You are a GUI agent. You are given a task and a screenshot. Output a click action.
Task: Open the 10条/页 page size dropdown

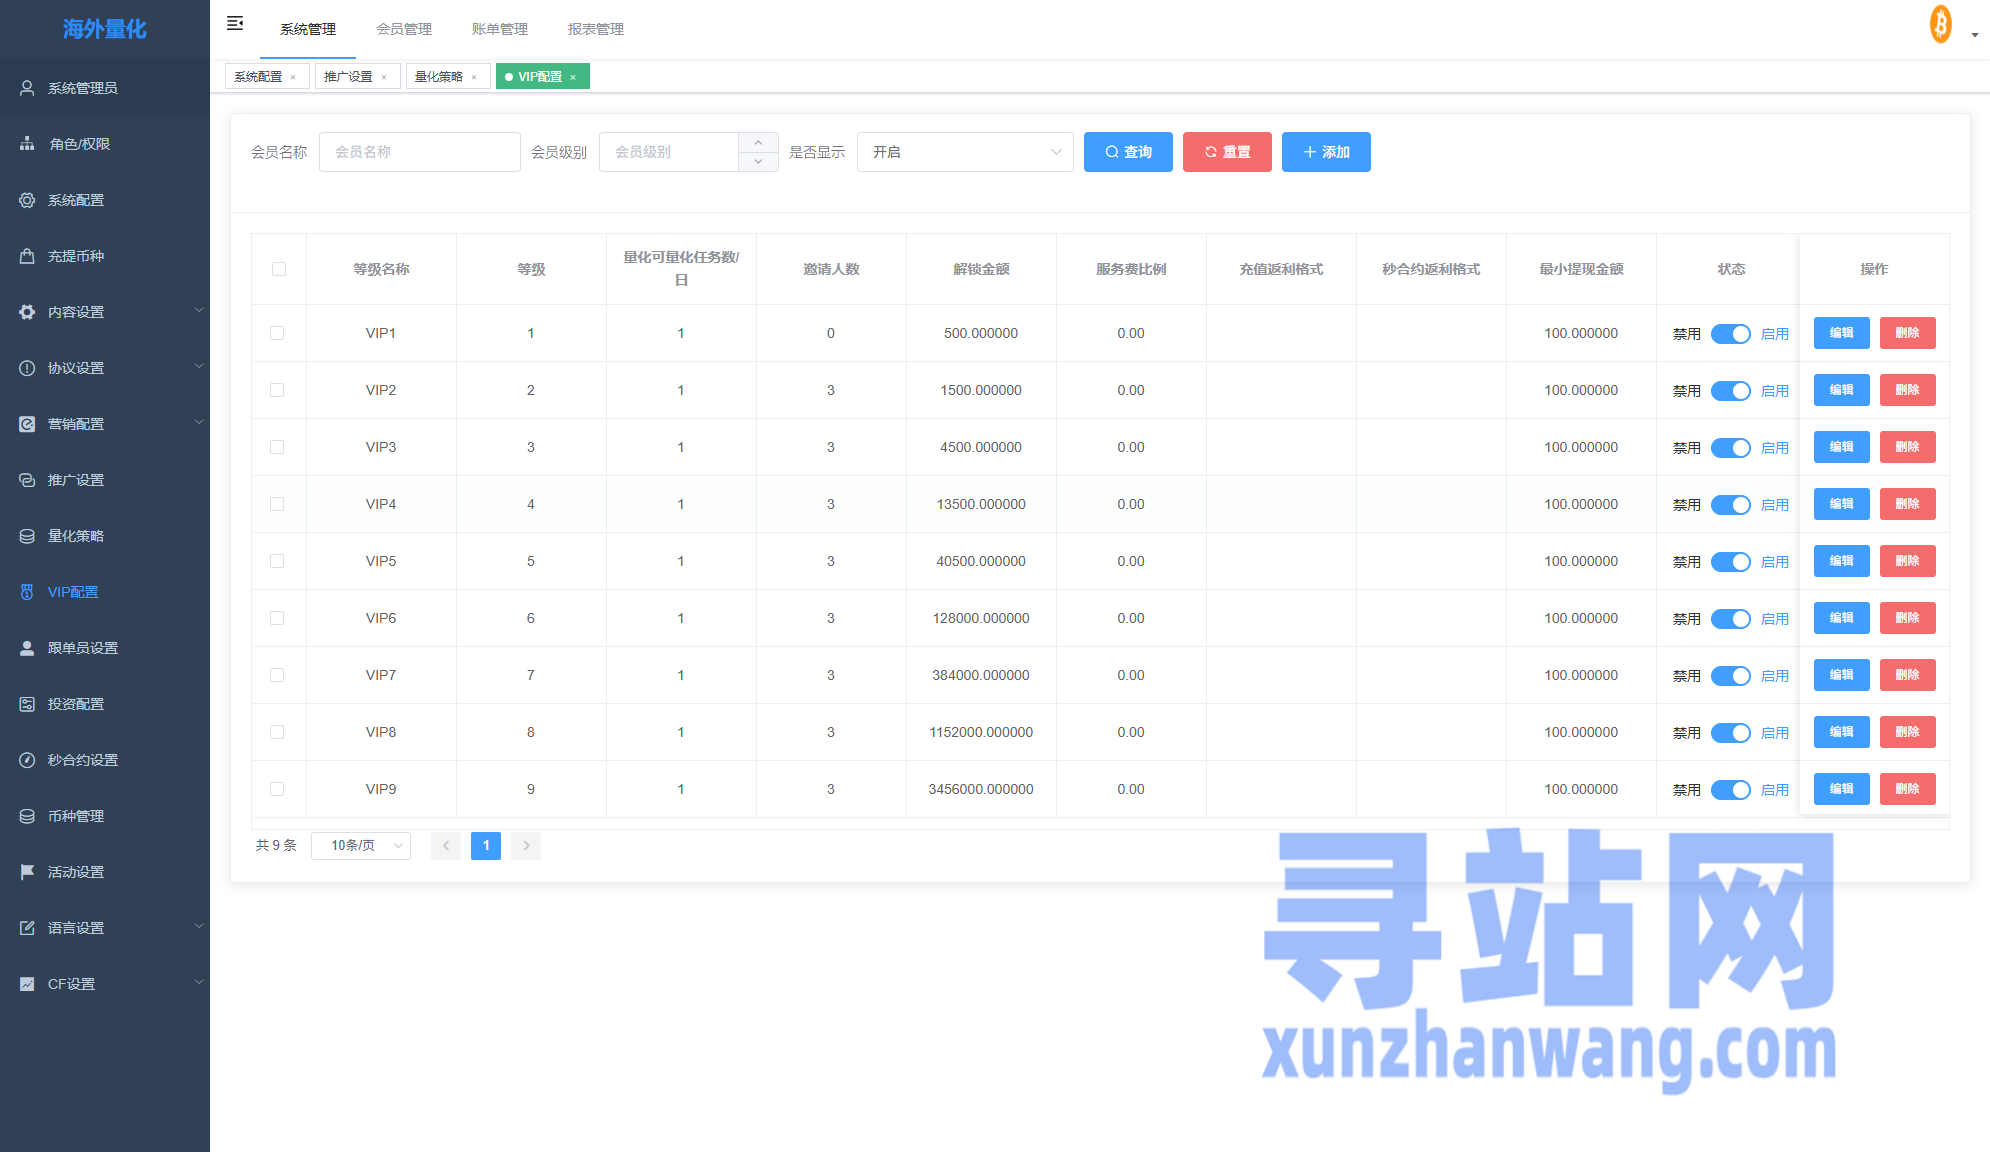(361, 846)
